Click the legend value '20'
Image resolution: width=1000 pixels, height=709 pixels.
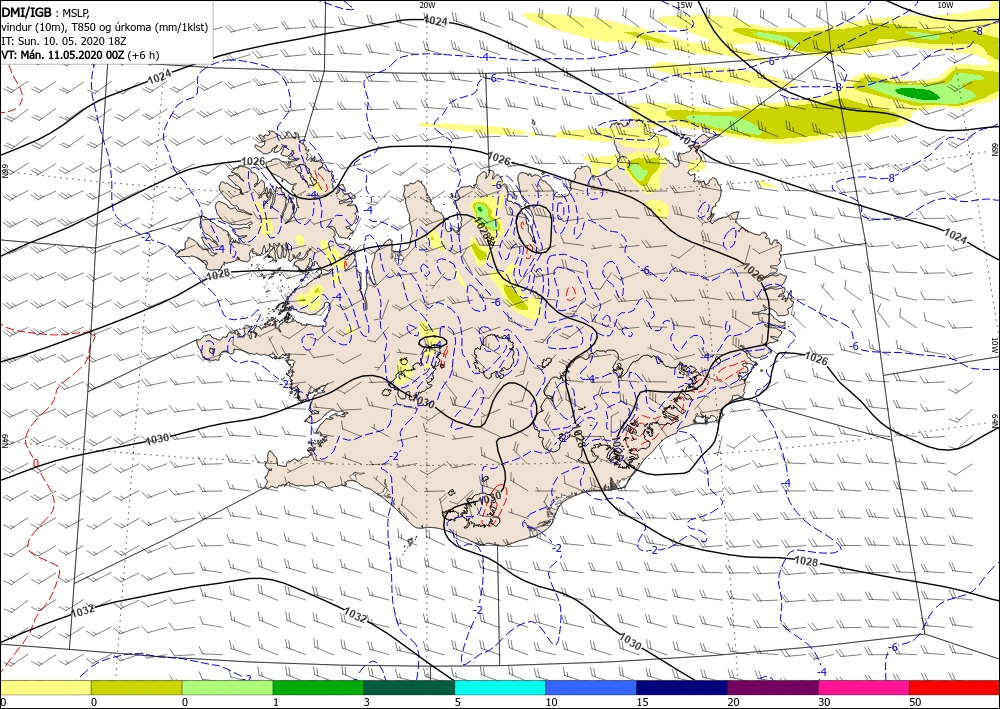733,702
